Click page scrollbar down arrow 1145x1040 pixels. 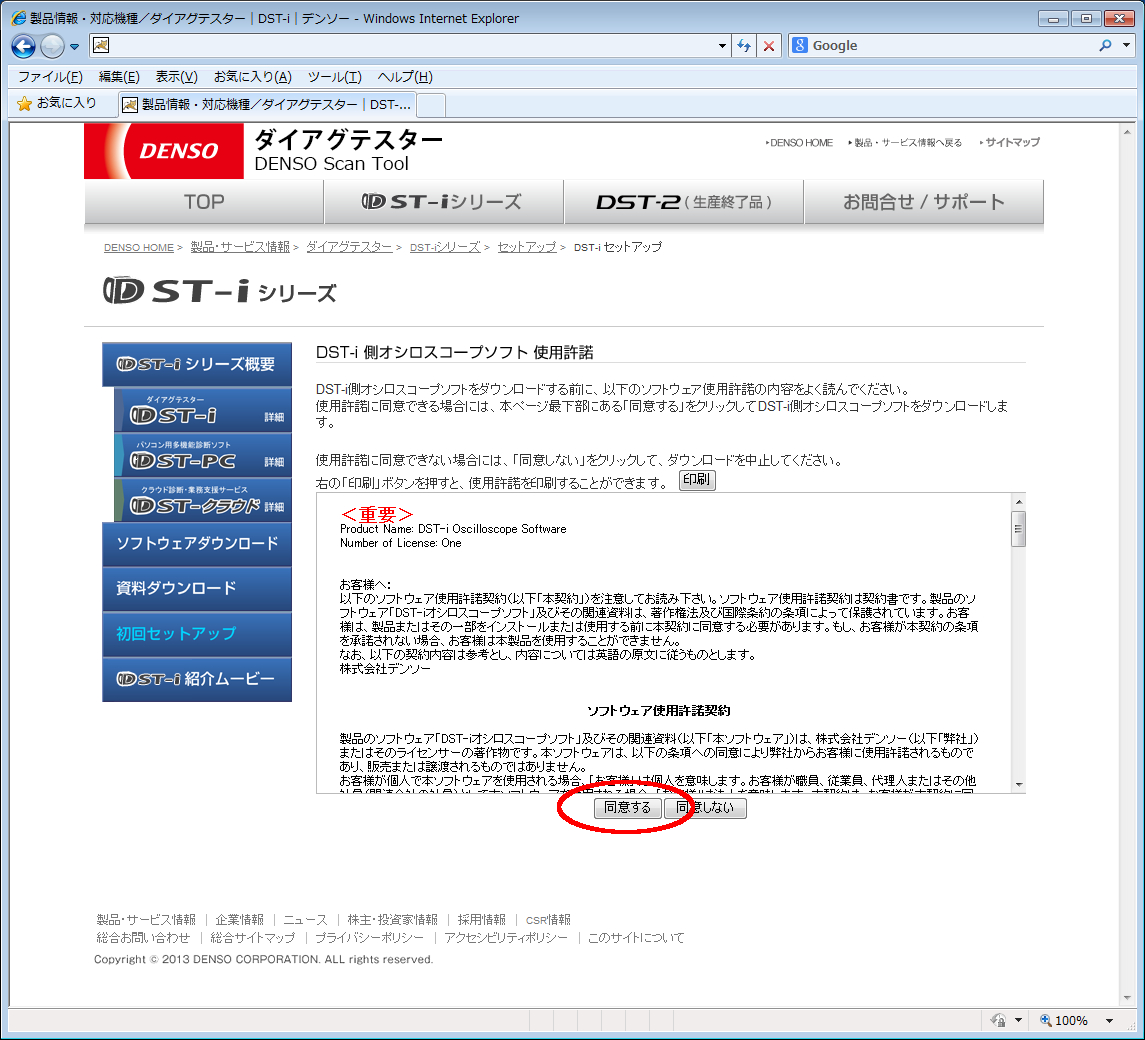1127,998
